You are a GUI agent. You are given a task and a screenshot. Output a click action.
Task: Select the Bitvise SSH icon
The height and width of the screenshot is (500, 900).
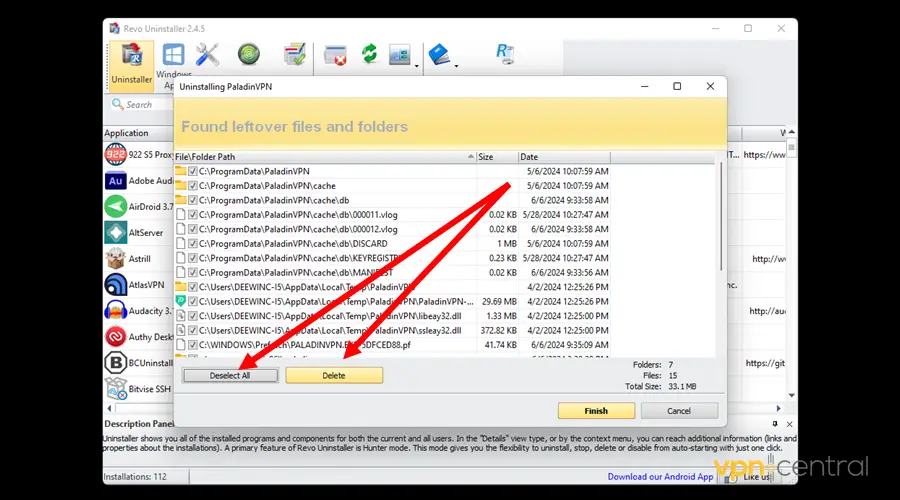pos(115,389)
